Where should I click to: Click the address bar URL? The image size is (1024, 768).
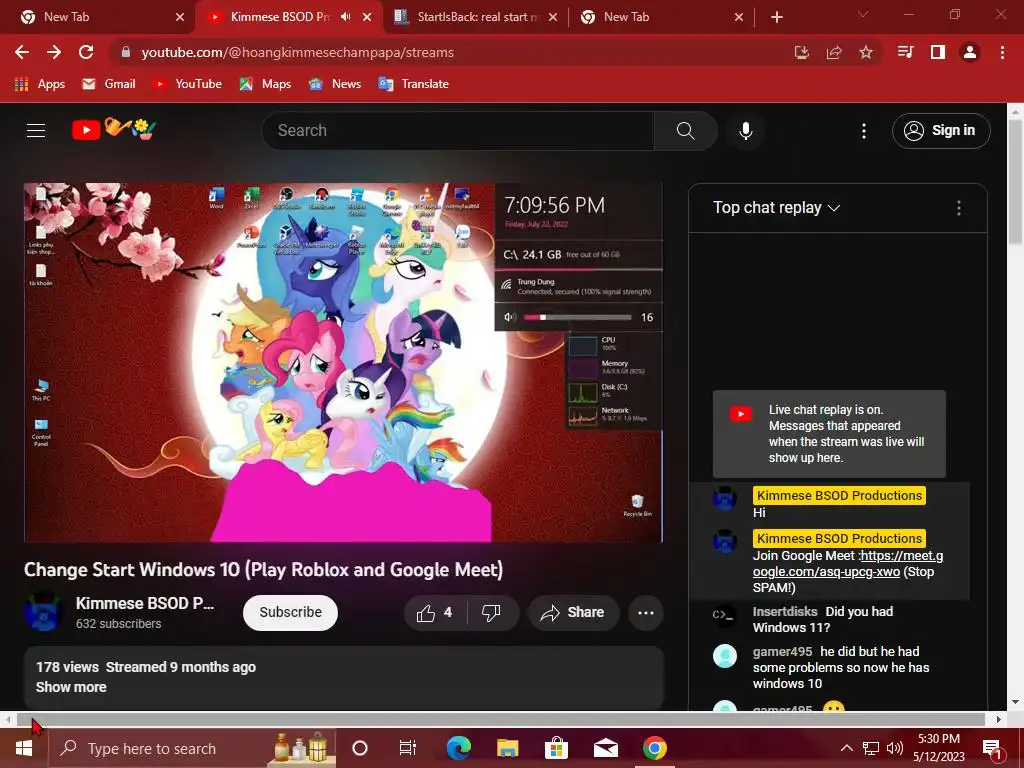[298, 52]
